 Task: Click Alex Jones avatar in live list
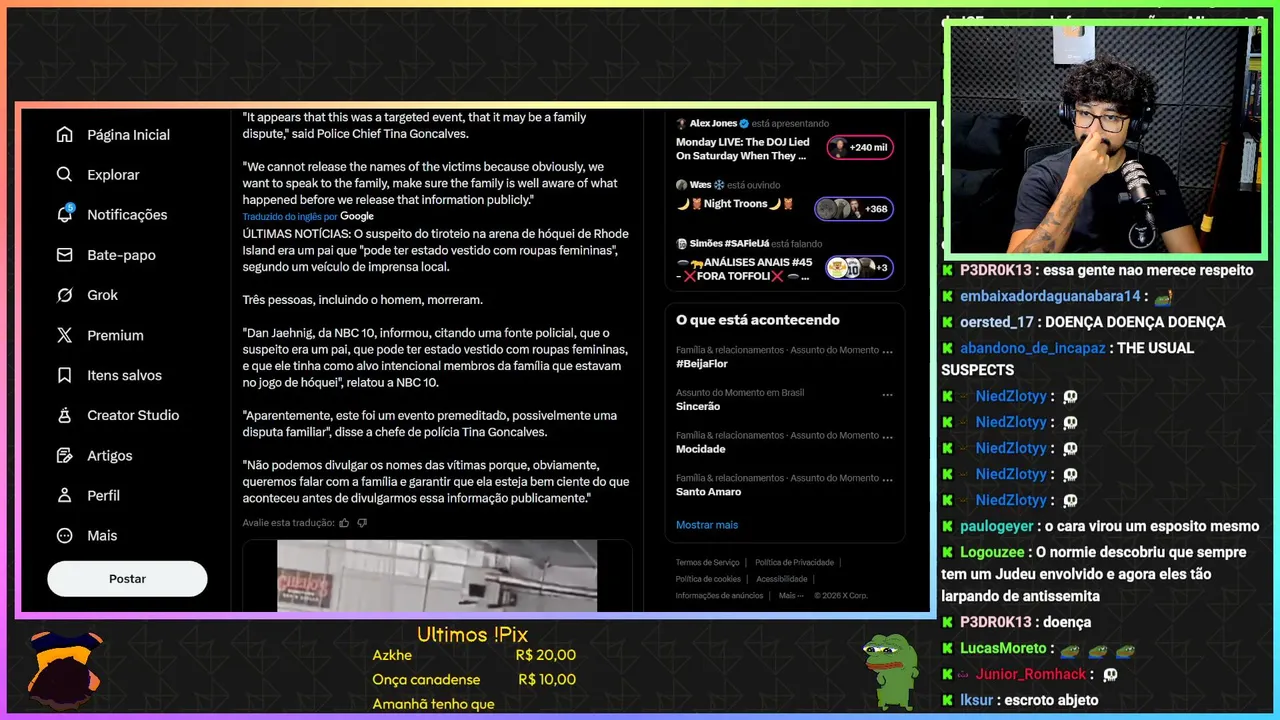click(681, 124)
